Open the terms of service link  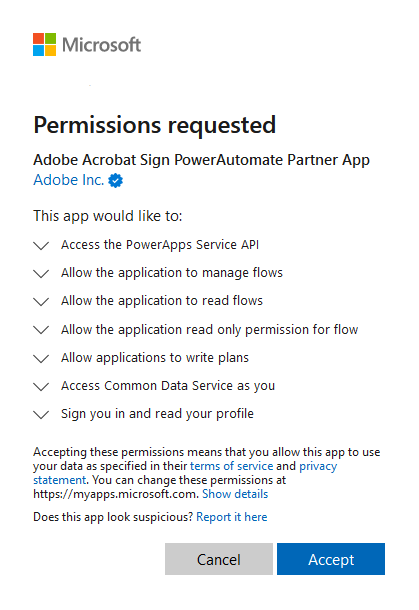pos(231,466)
